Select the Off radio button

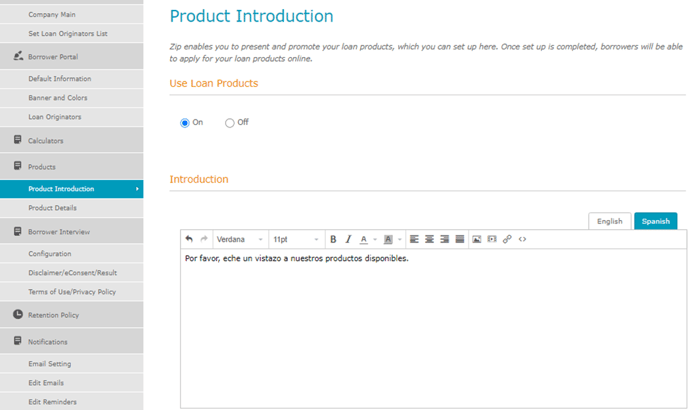pyautogui.click(x=230, y=123)
